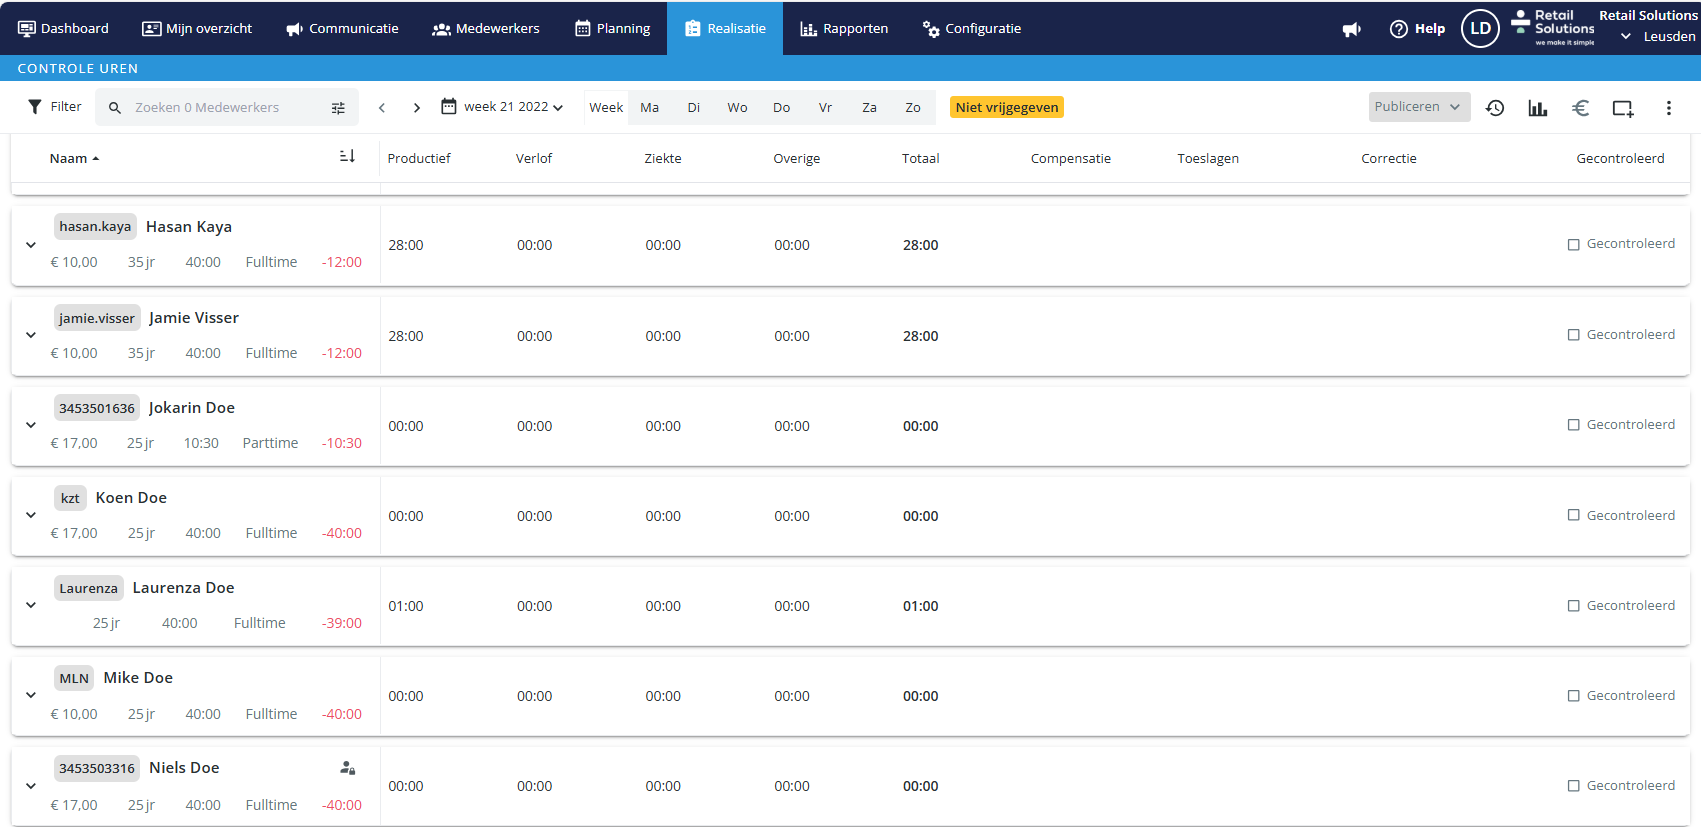This screenshot has width=1701, height=827.
Task: Click the add screen icon in toolbar
Action: (x=1623, y=108)
